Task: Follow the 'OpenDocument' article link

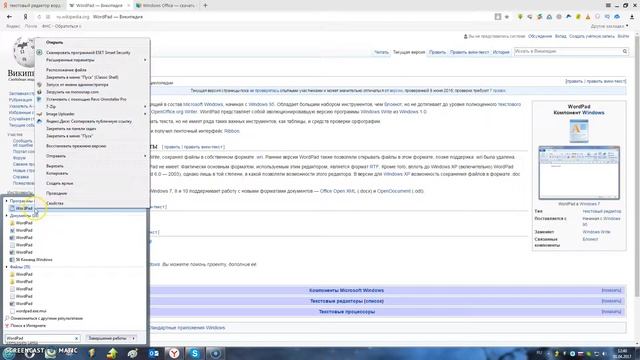Action: click(x=393, y=191)
